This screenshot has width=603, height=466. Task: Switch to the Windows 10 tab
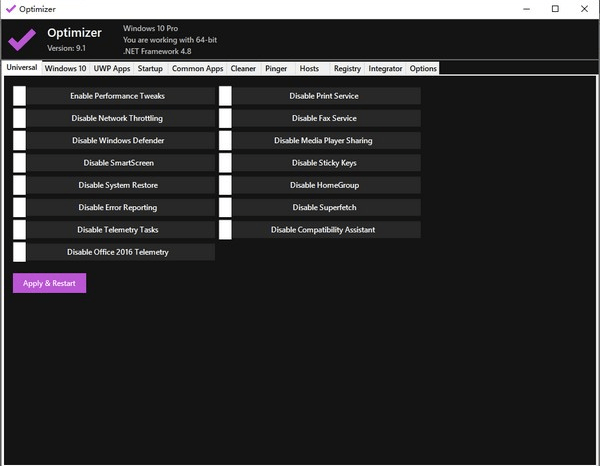(x=65, y=68)
